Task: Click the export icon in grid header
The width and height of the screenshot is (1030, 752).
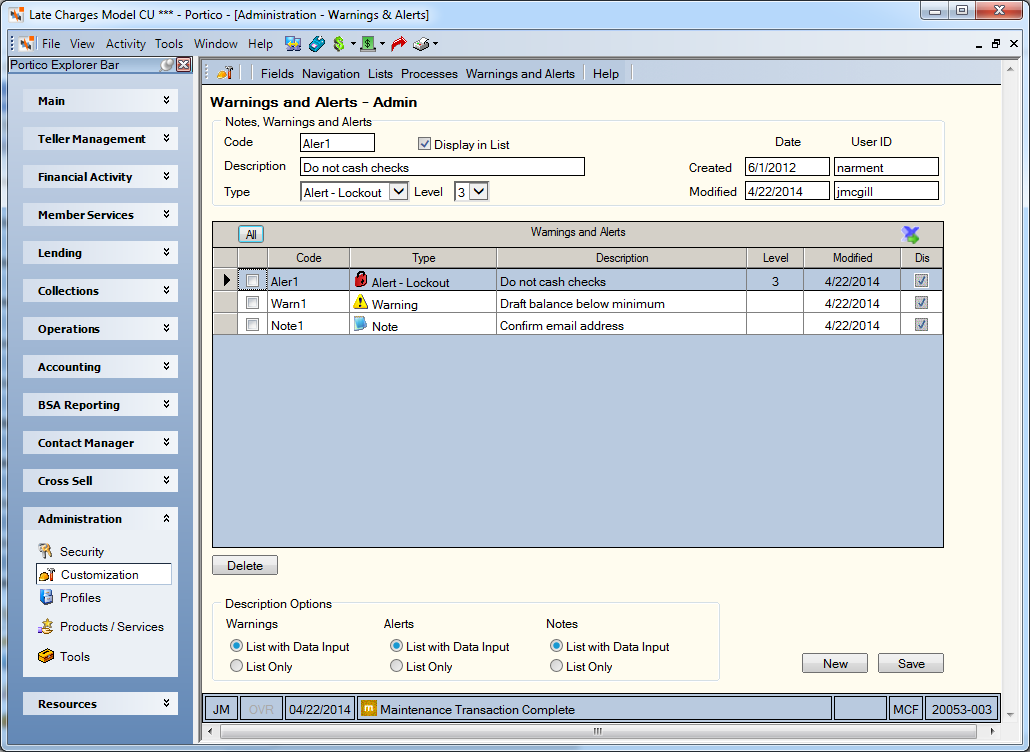Action: point(910,234)
